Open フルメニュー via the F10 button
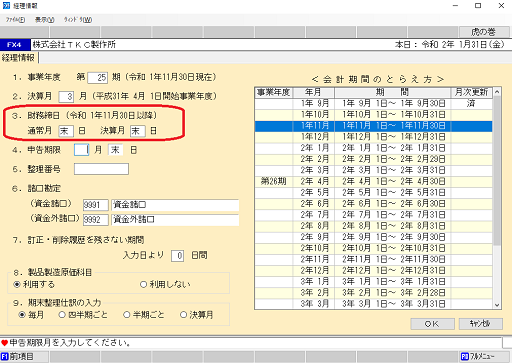The height and width of the screenshot is (363, 512). (x=483, y=357)
